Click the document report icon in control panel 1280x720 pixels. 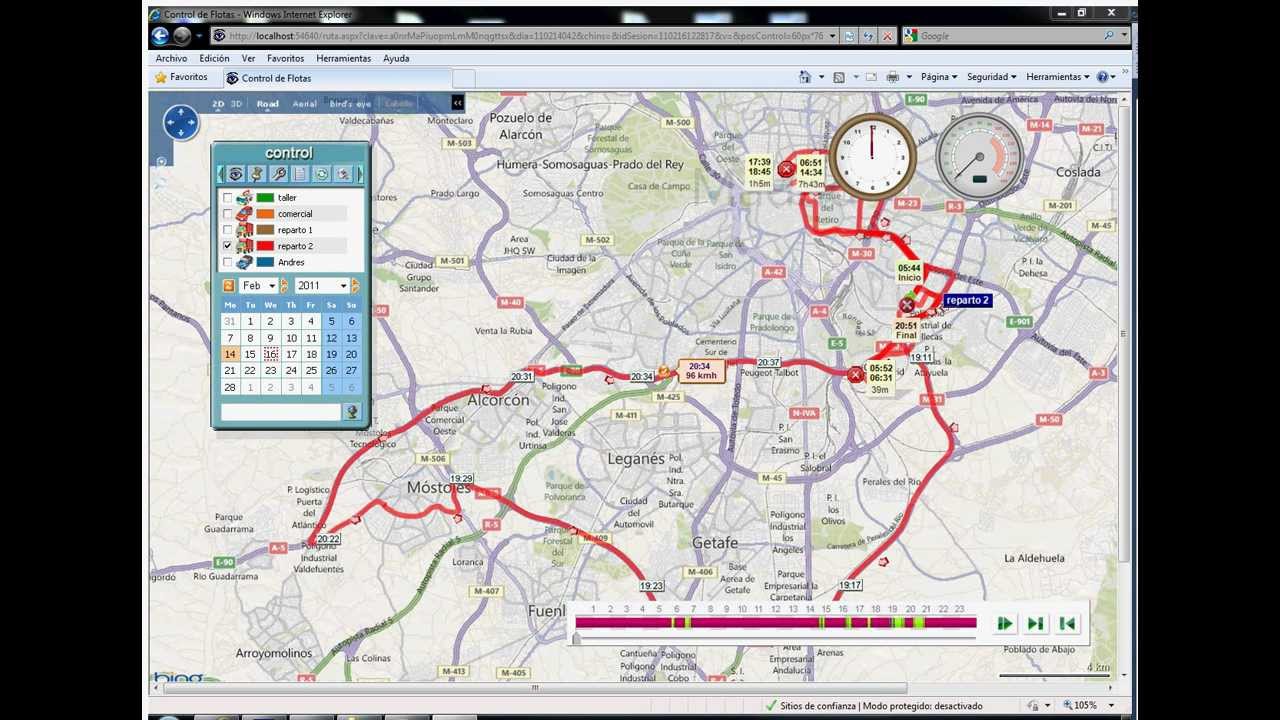[x=300, y=174]
